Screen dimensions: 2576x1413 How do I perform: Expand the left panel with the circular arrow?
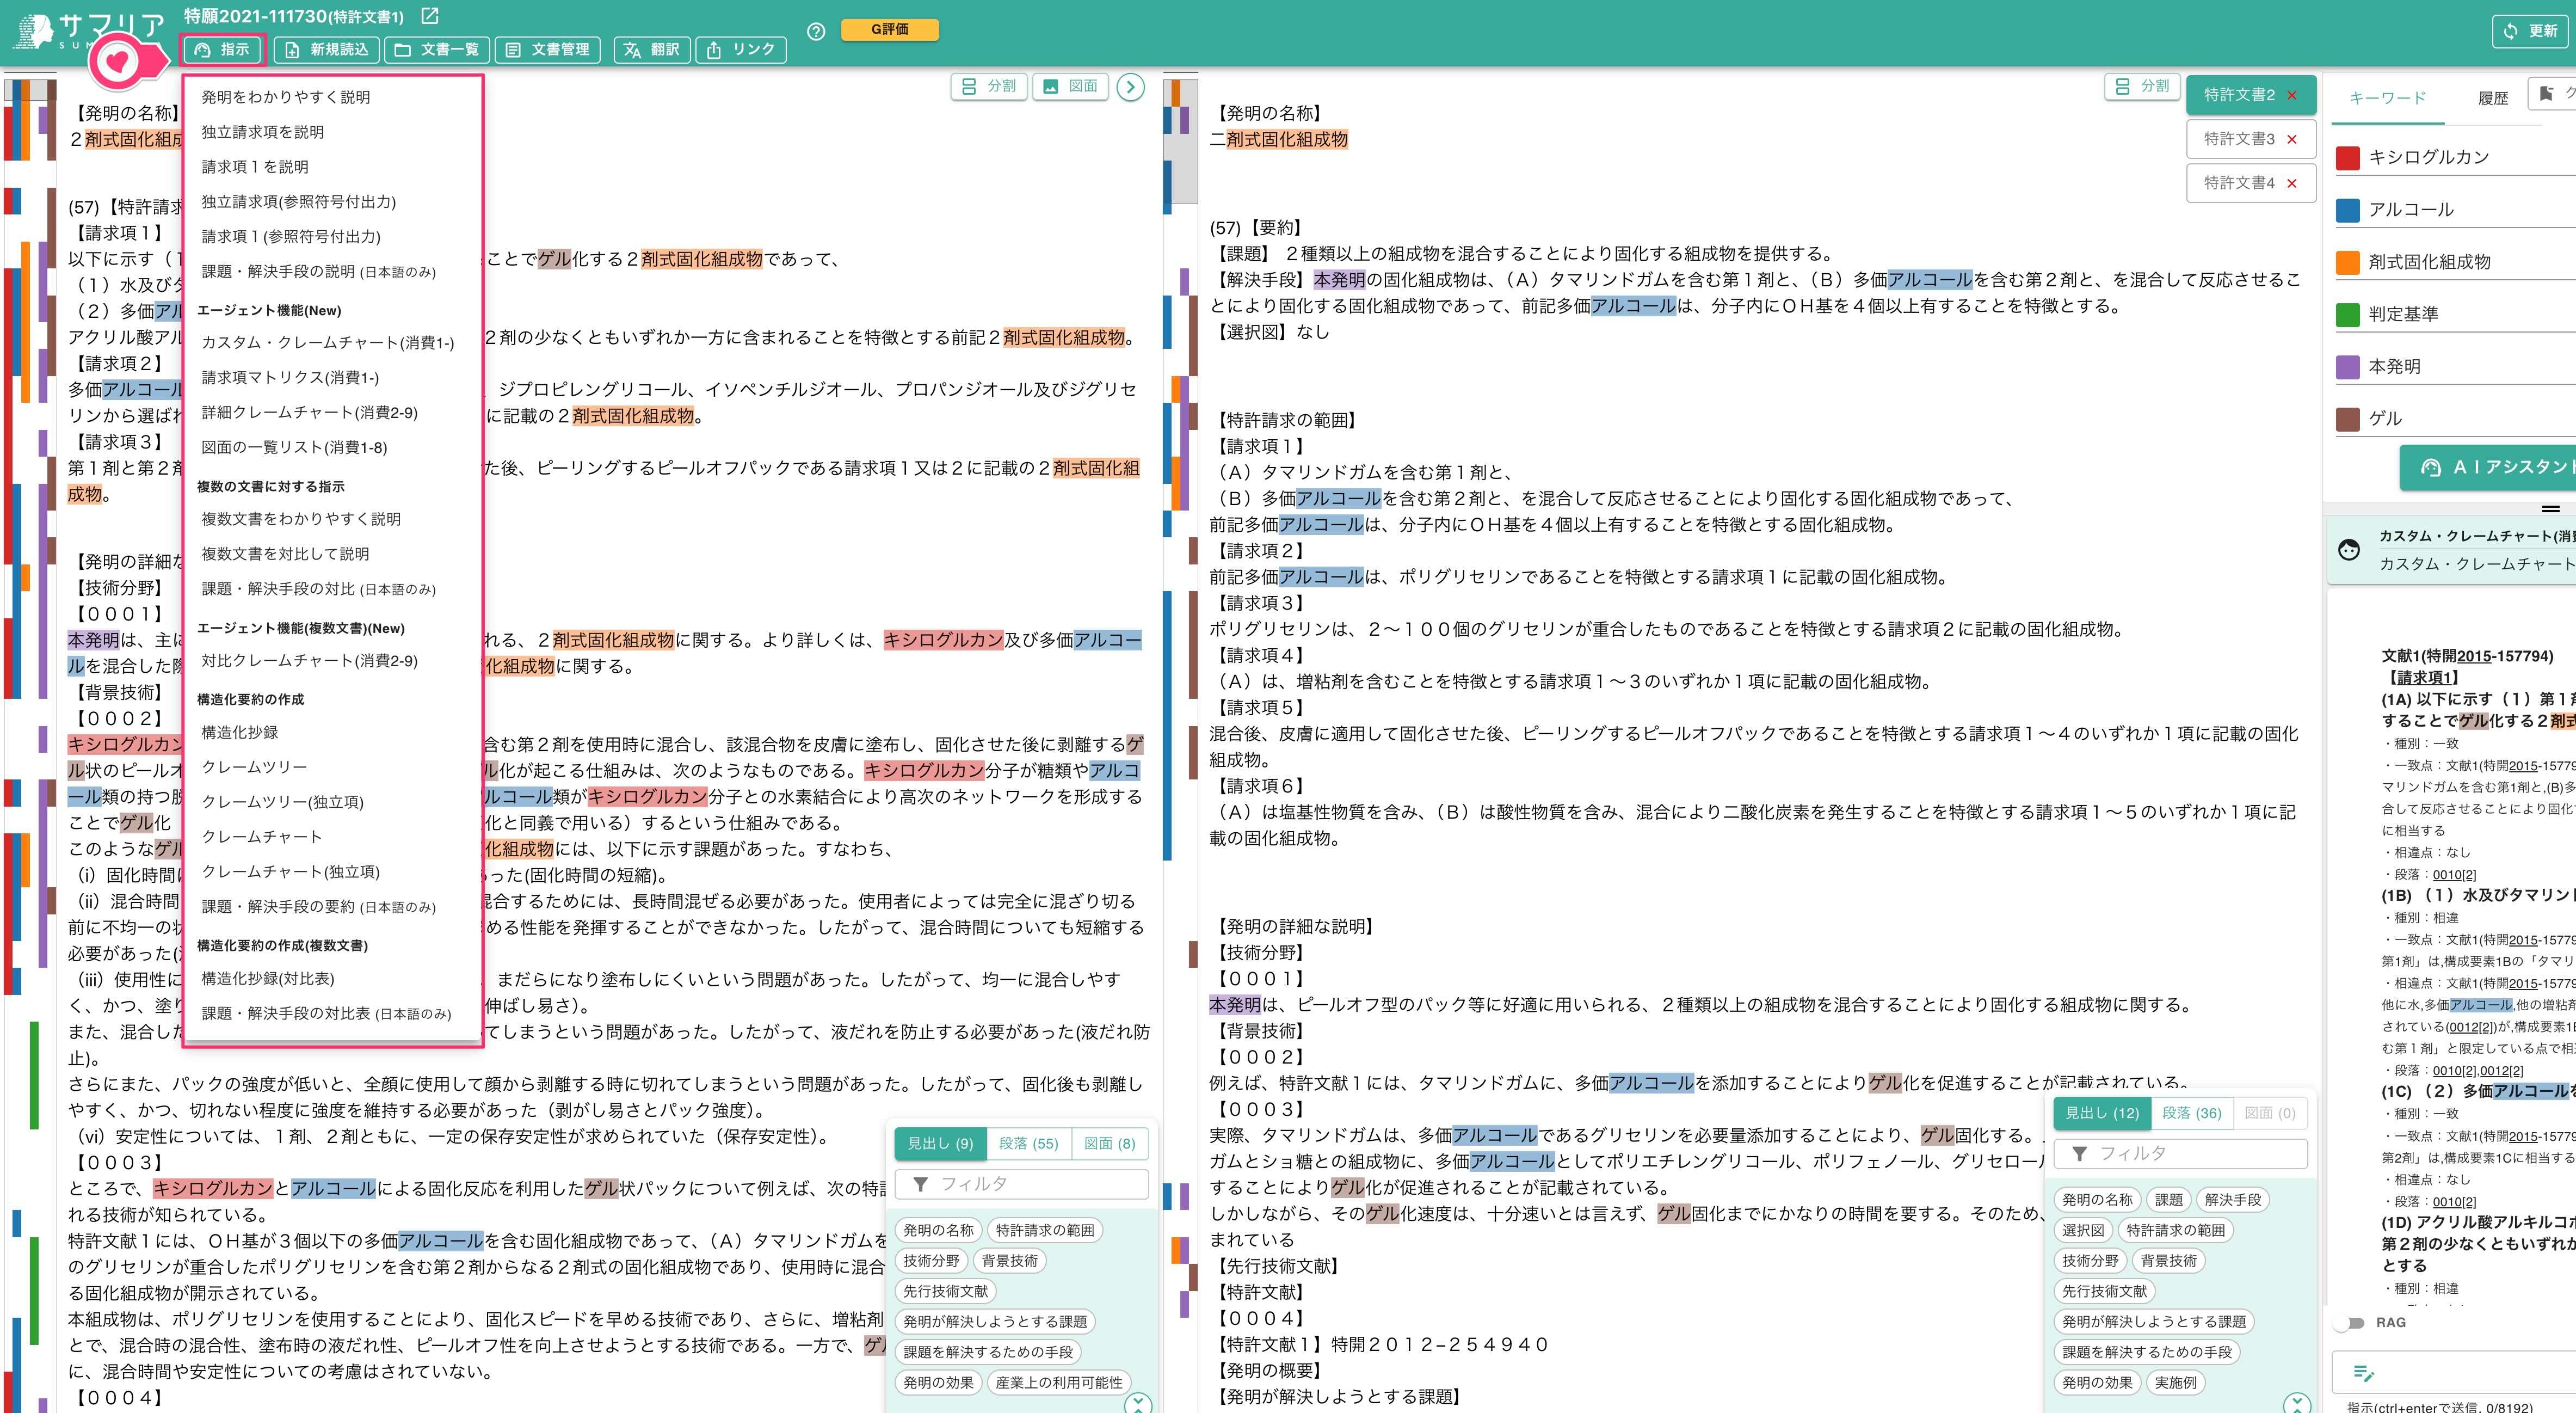coord(1131,88)
